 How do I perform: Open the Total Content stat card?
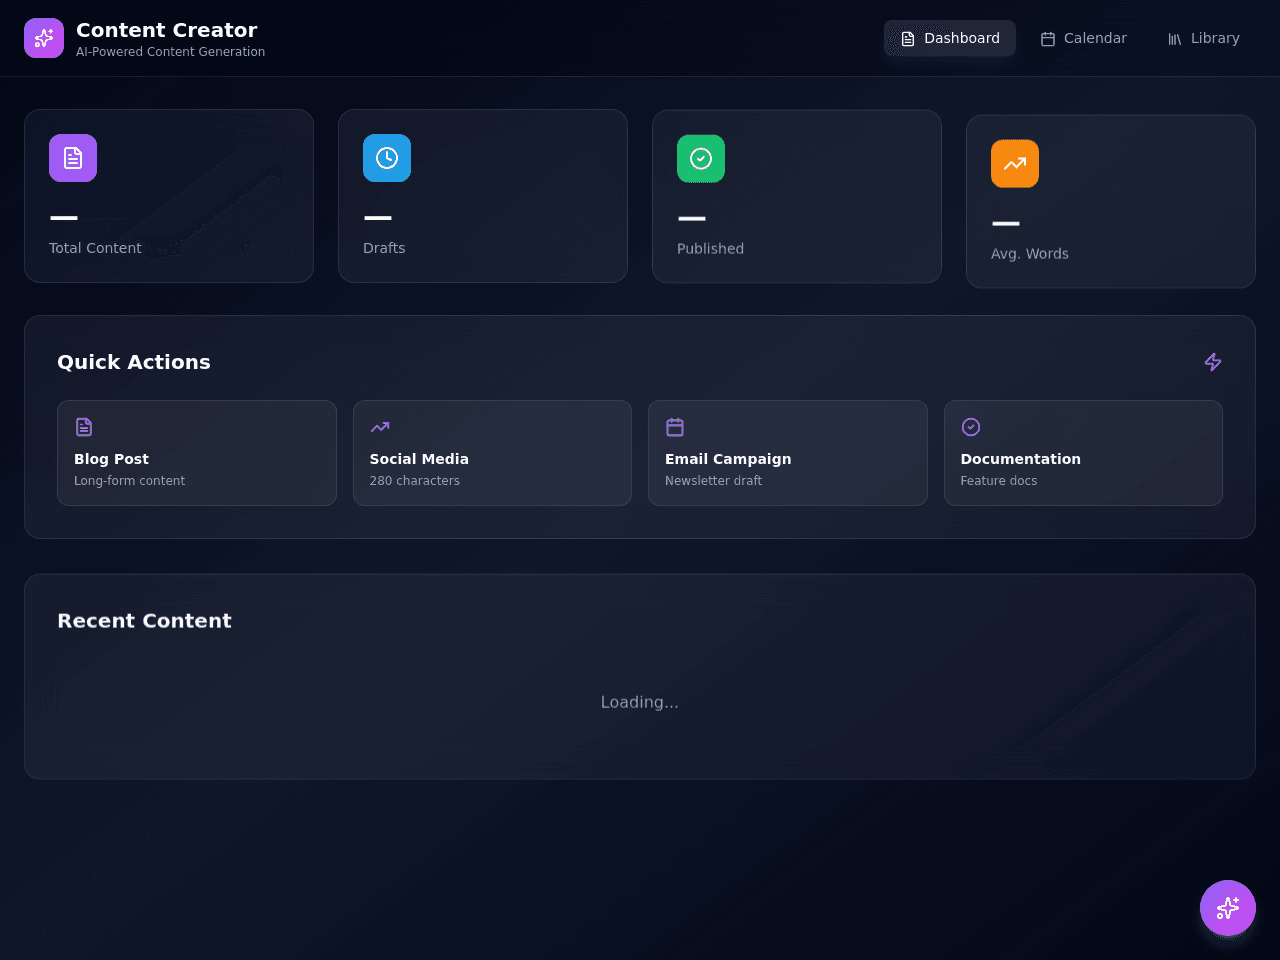click(x=169, y=196)
